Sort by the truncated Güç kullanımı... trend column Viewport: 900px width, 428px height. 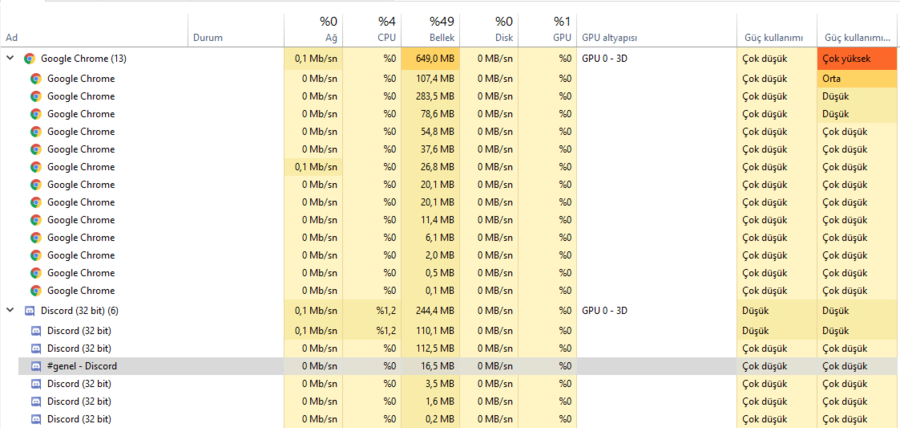coord(857,30)
